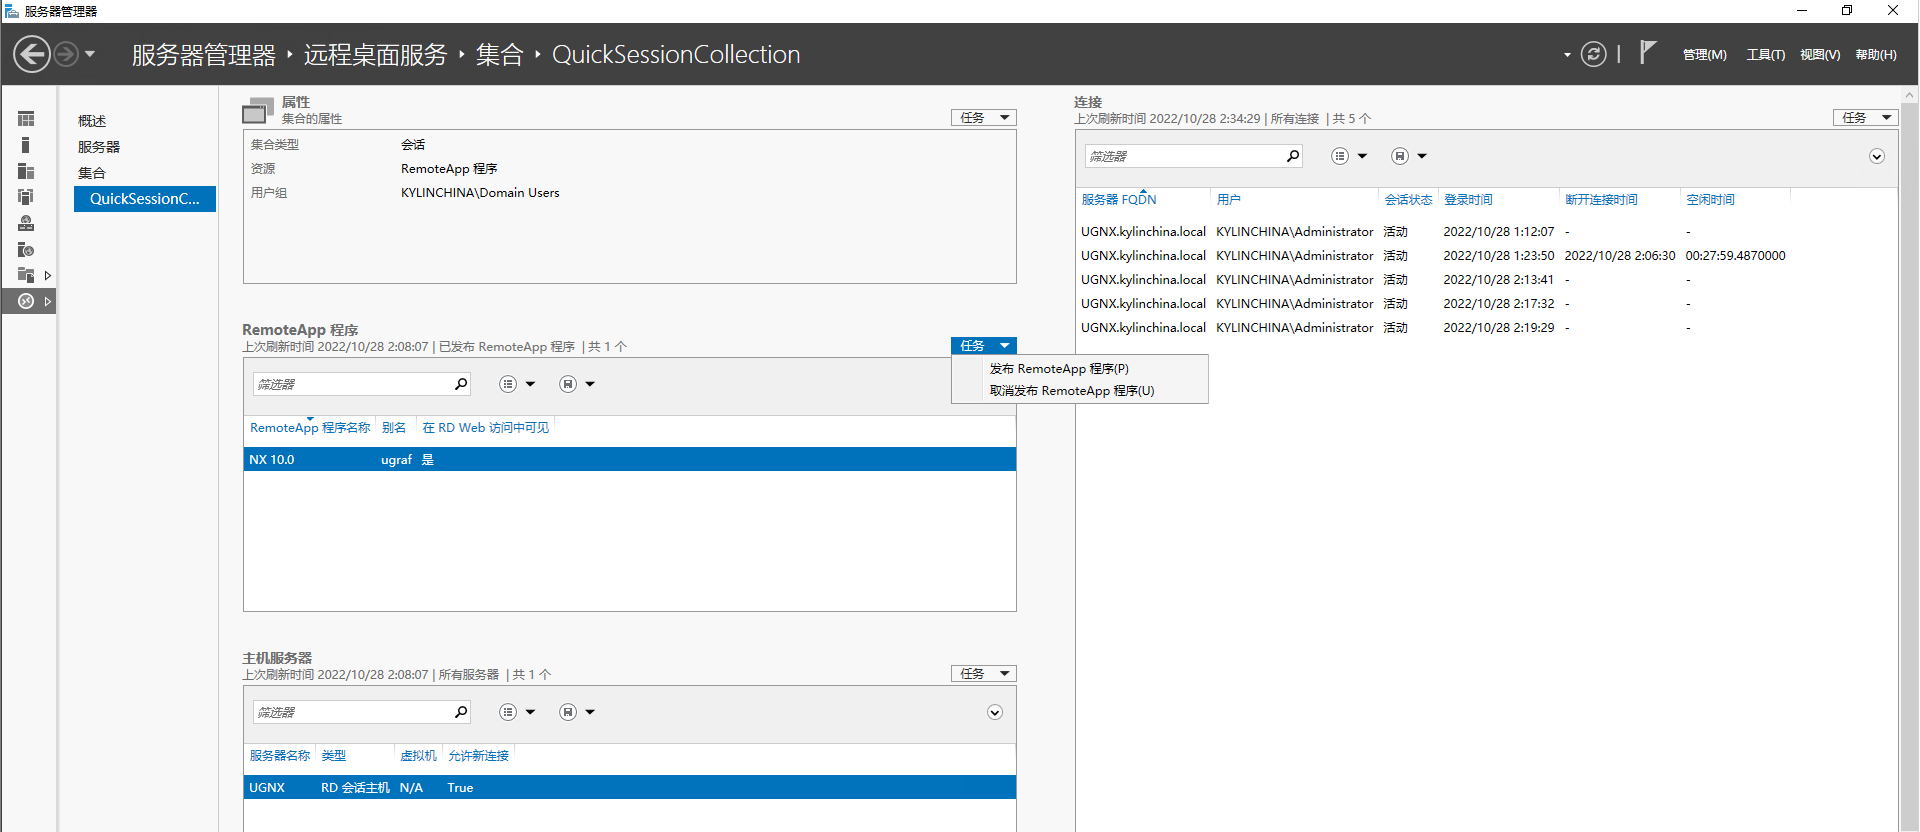The image size is (1920, 832).
Task: Choose 发布 RemoteApp 程序(P) from the menu
Action: 1059,369
